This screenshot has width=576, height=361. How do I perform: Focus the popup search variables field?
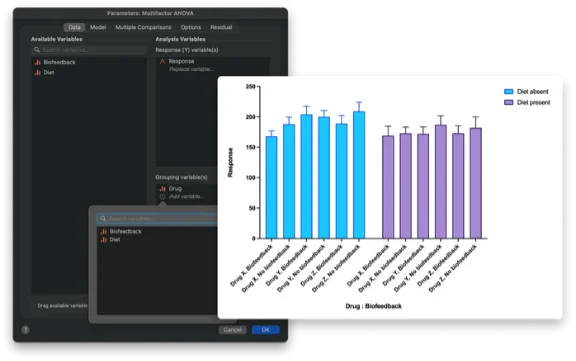point(157,219)
